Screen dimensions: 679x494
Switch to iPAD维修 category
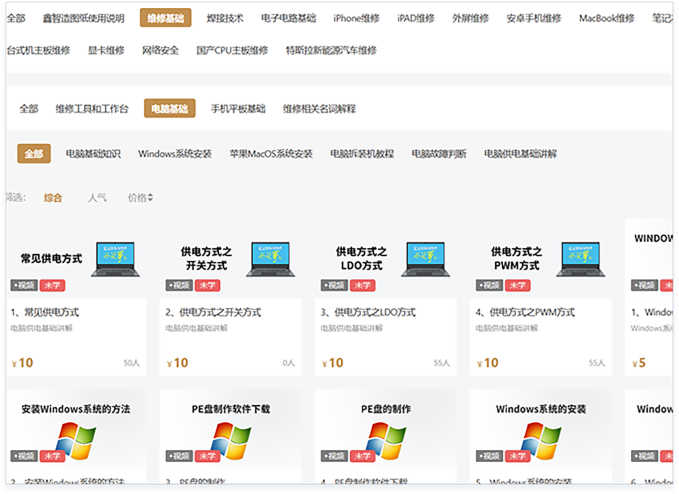coord(416,18)
